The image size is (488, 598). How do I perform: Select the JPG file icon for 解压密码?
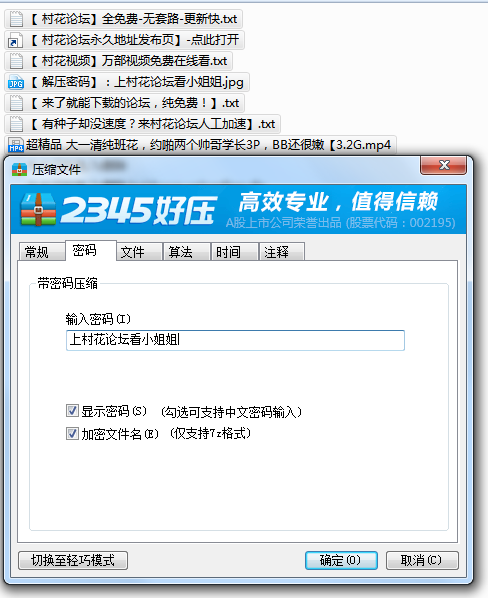[x=16, y=82]
